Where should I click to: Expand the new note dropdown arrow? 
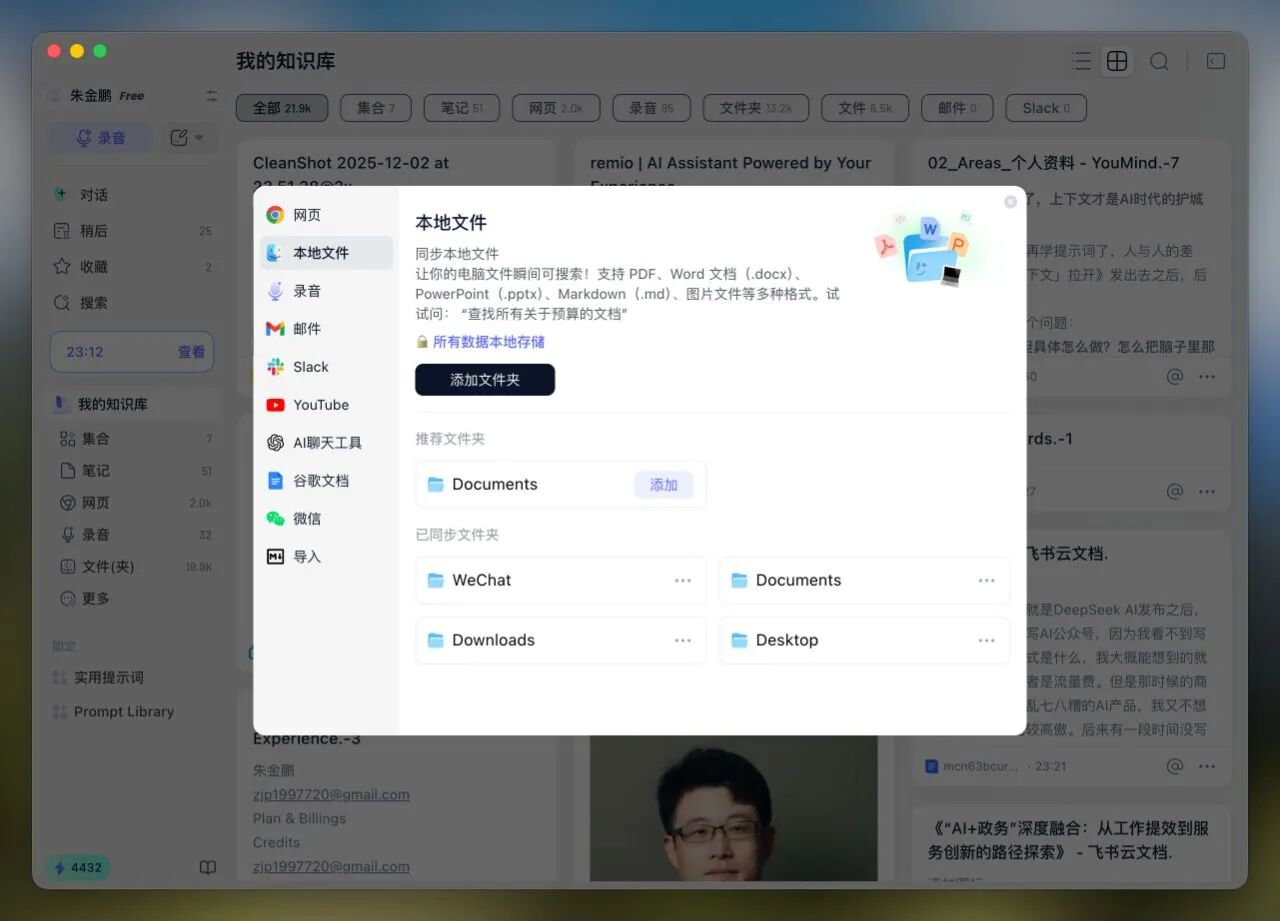(199, 138)
